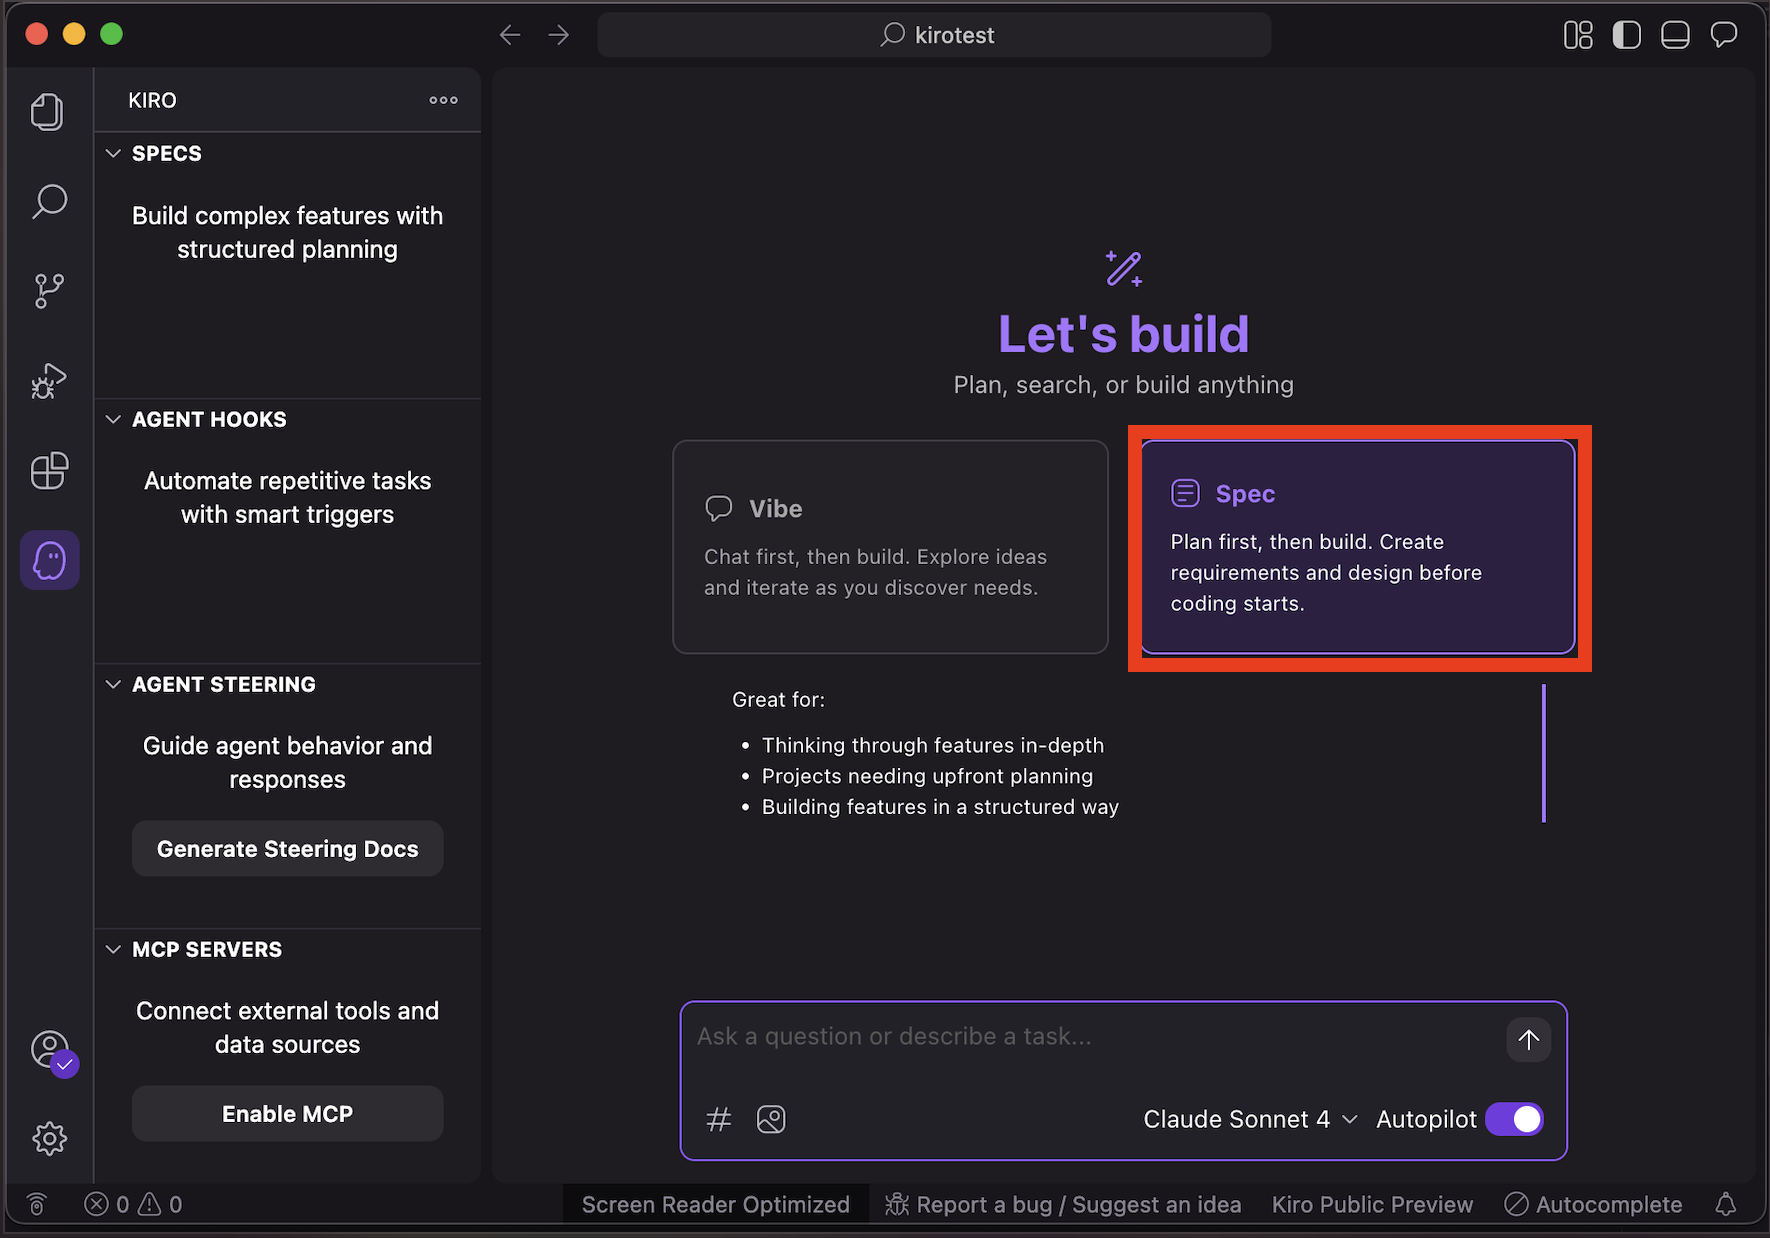The image size is (1770, 1238).
Task: Collapse the AGENT STEERING section
Action: pyautogui.click(x=287, y=684)
